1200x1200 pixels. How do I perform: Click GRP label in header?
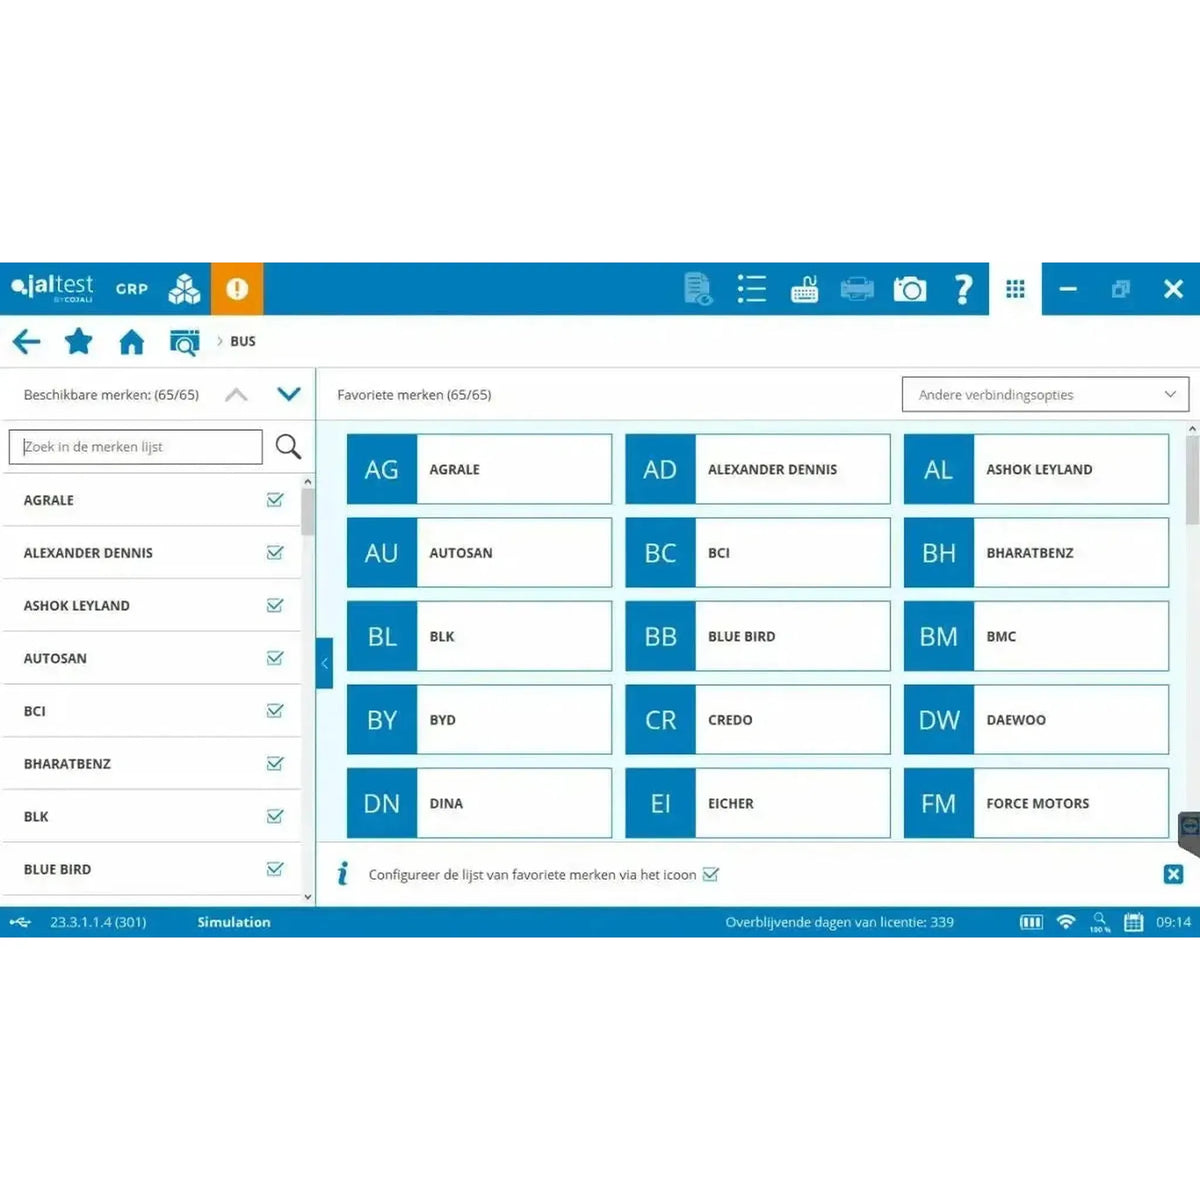[x=132, y=289]
